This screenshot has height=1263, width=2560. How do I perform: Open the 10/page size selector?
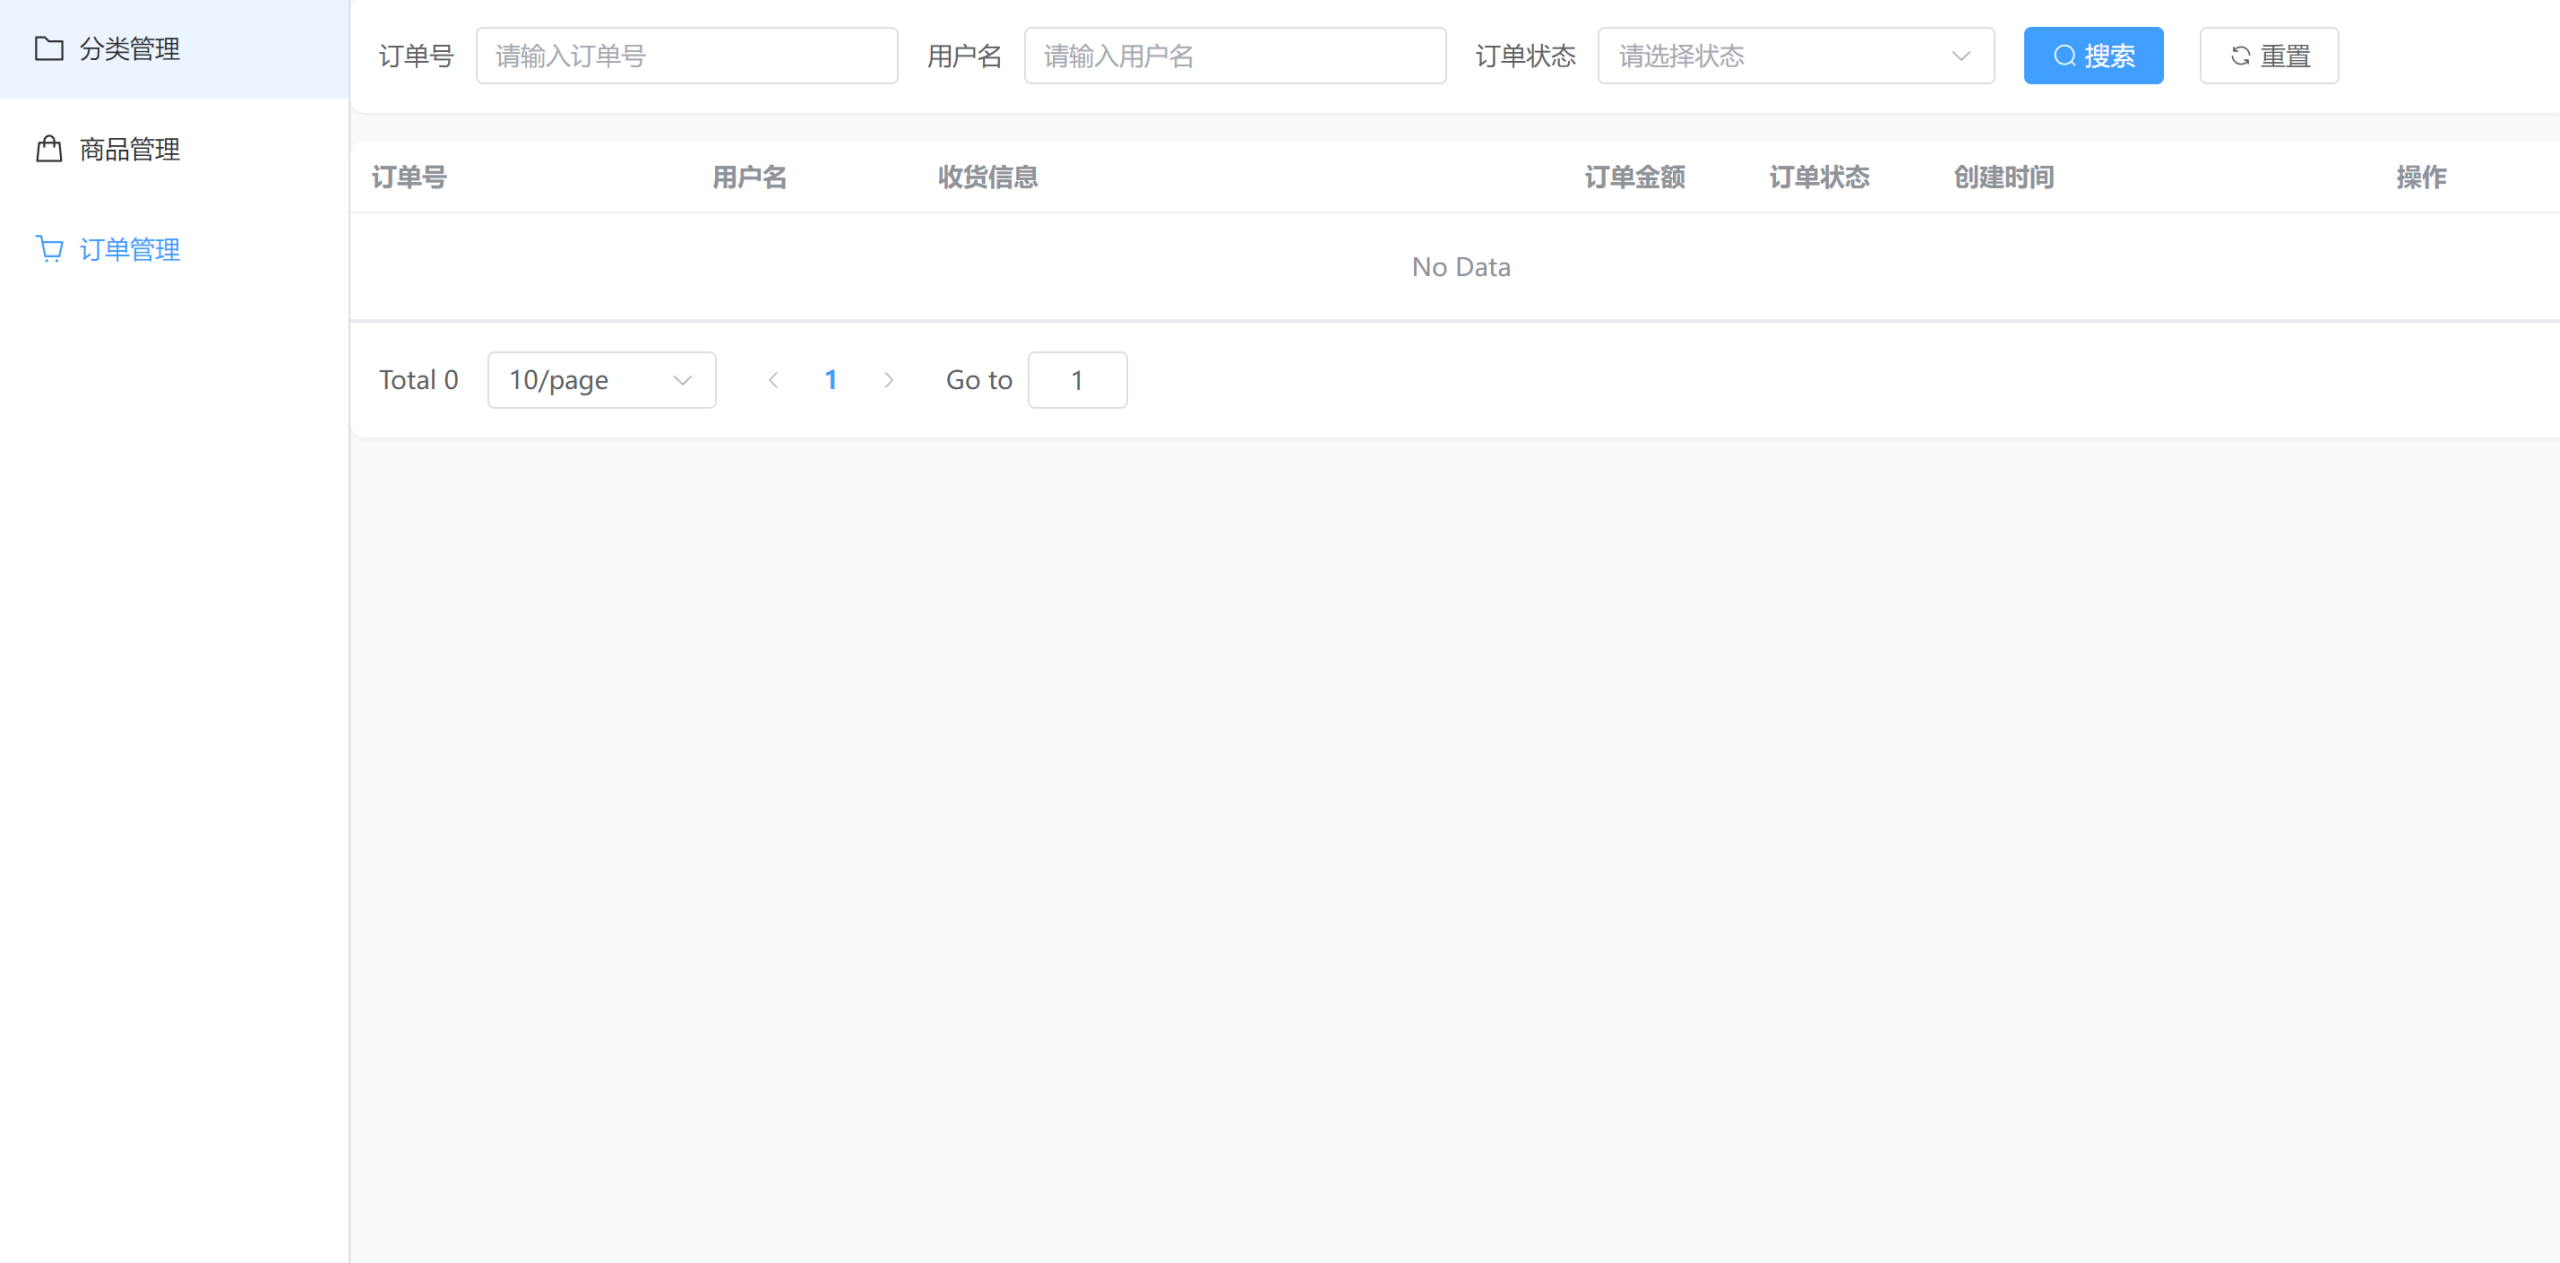point(601,380)
